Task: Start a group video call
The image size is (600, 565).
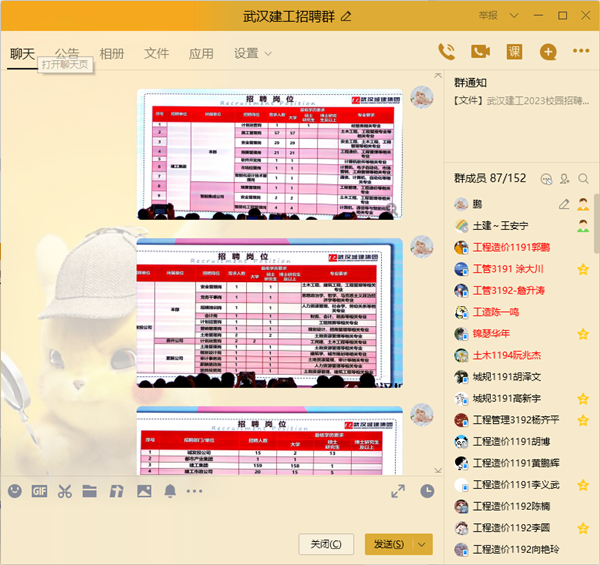Action: 480,52
